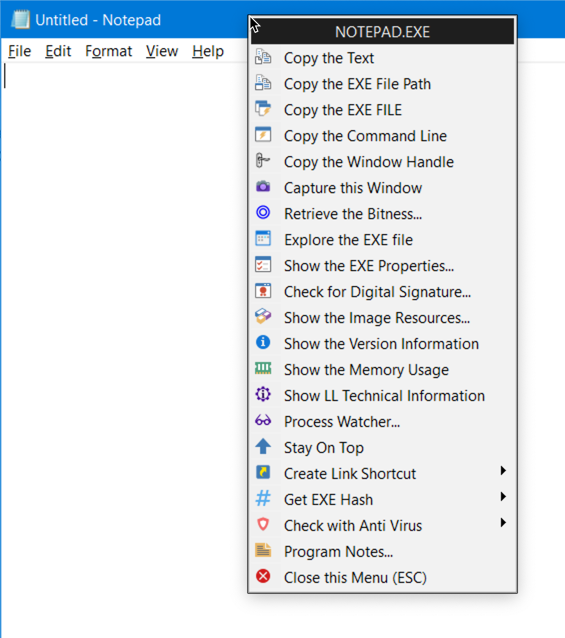Viewport: 565px width, 638px height.
Task: Open the Format menu in Notepad
Action: click(x=108, y=51)
